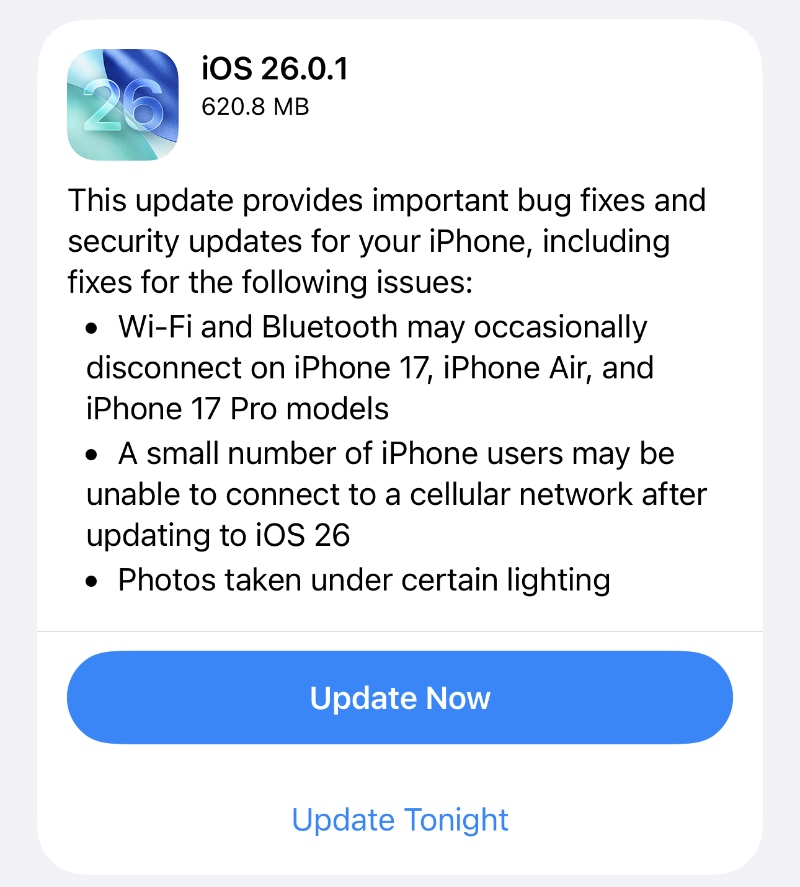Select the 'A small number of iPhone users' line
The image size is (800, 887).
tap(396, 454)
